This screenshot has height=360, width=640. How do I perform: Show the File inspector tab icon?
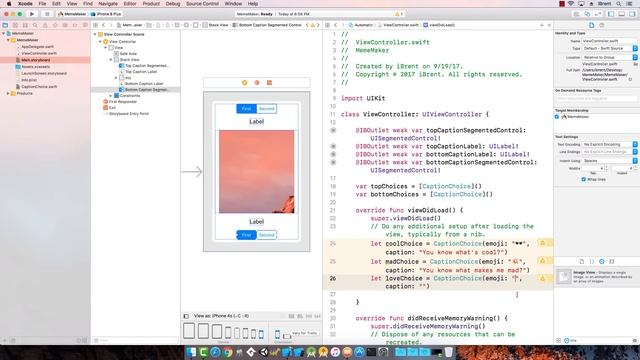click(591, 25)
